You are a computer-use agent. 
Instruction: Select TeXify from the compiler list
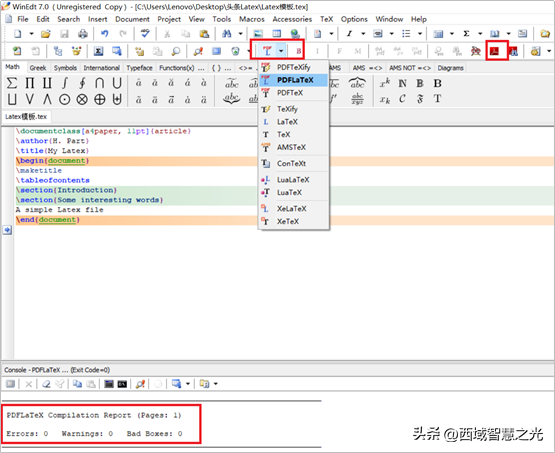tap(294, 109)
